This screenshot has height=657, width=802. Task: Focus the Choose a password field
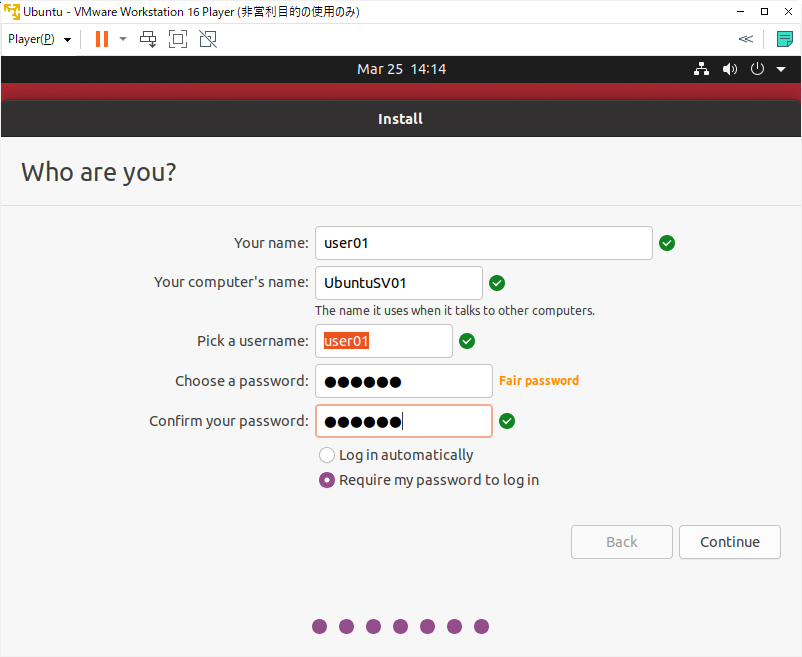point(403,381)
